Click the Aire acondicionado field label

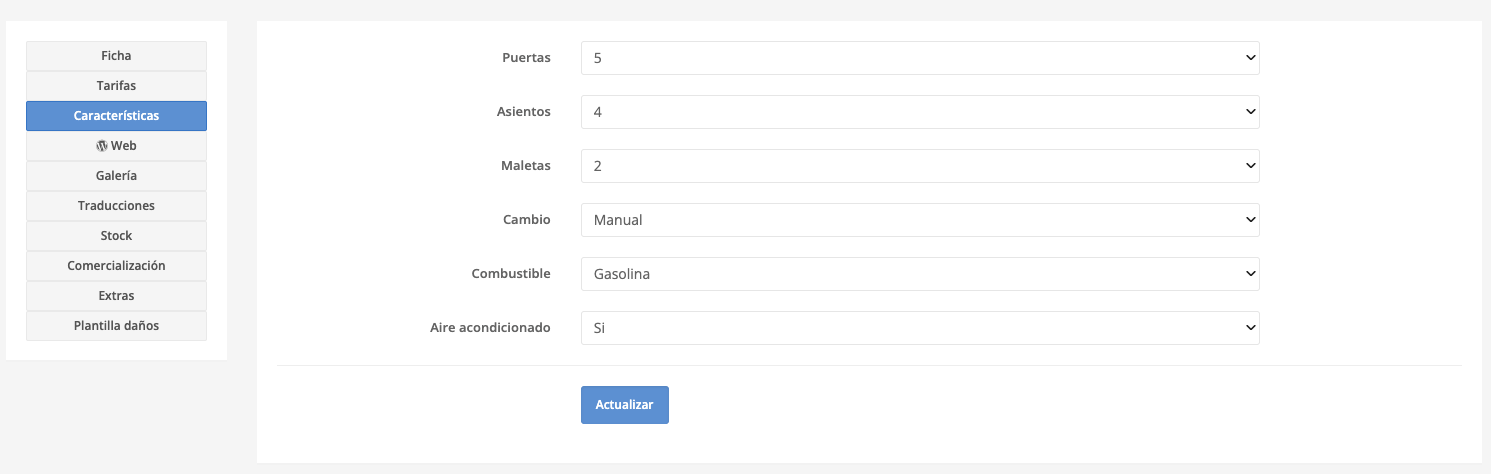[x=490, y=328]
